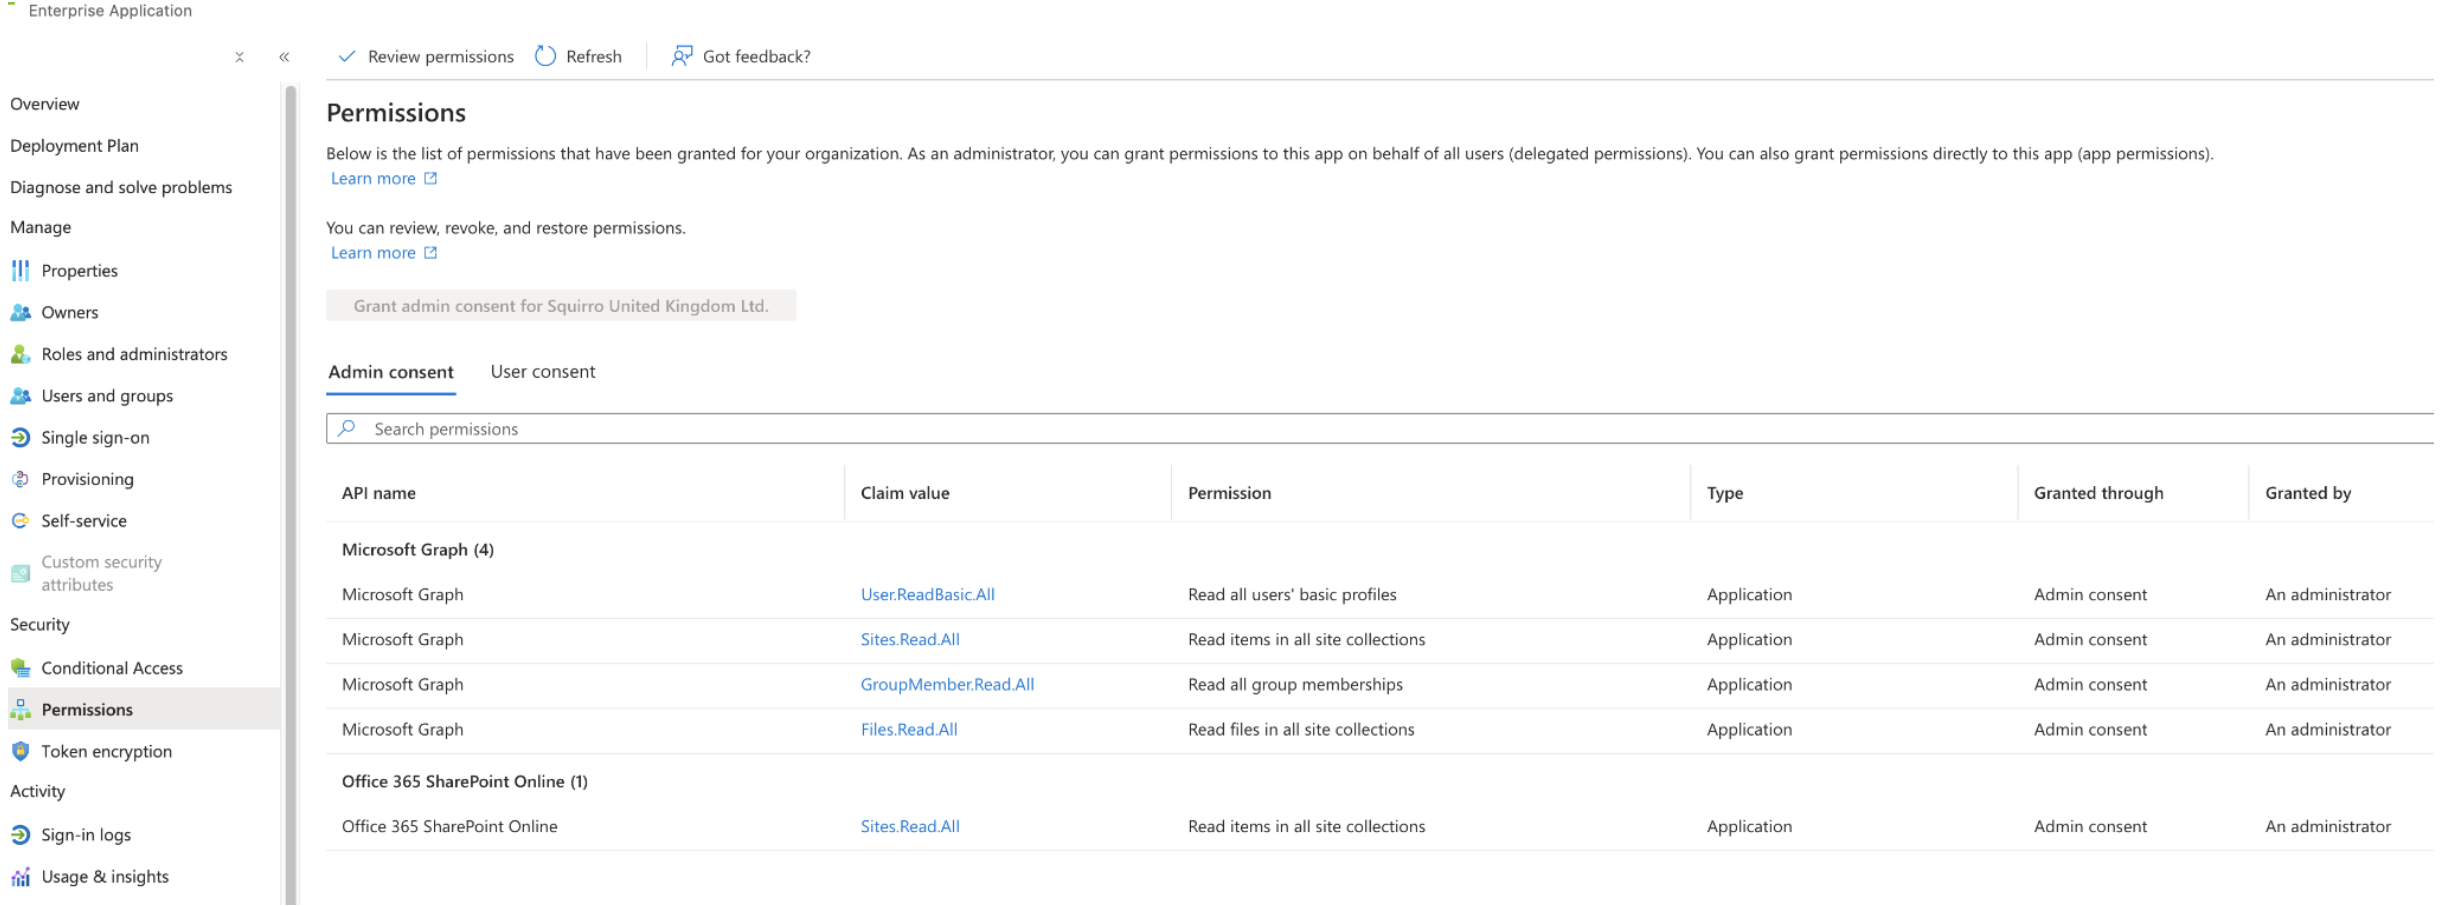Click the Conditional Access icon
The image size is (2446, 906).
point(20,667)
